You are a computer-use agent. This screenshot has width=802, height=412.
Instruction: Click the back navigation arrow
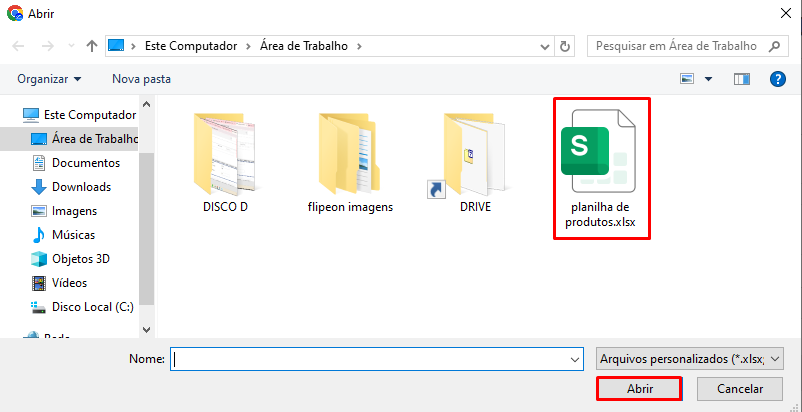pyautogui.click(x=18, y=46)
